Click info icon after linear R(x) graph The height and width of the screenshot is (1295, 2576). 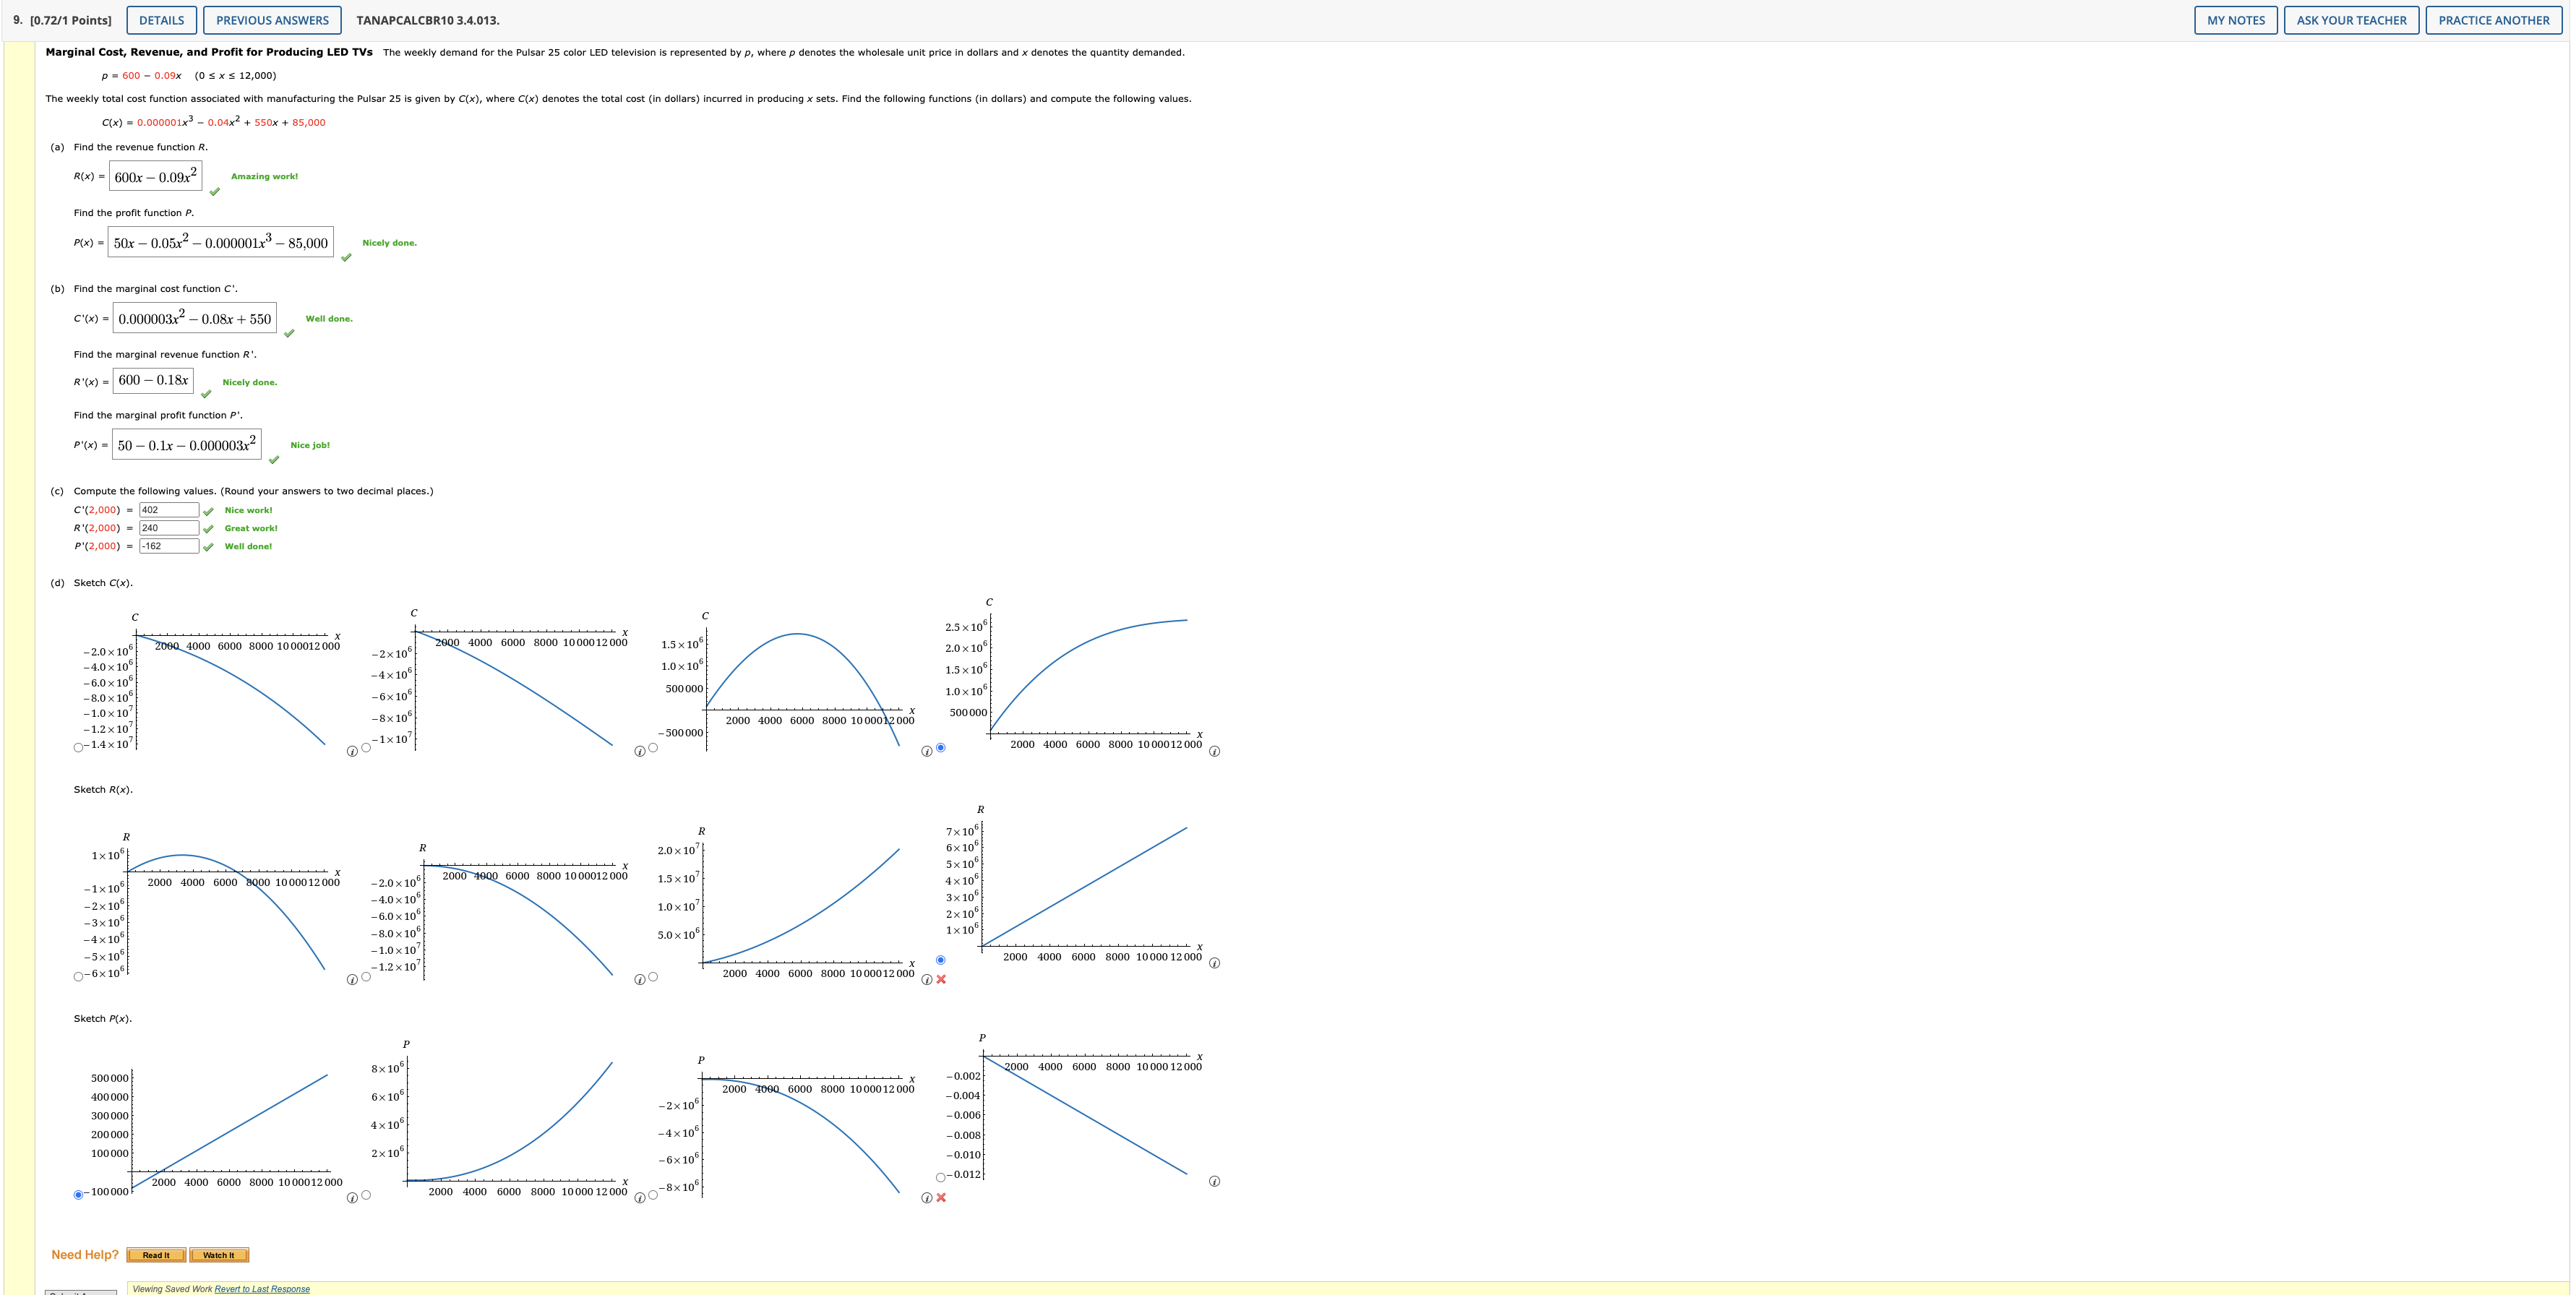[x=1214, y=963]
